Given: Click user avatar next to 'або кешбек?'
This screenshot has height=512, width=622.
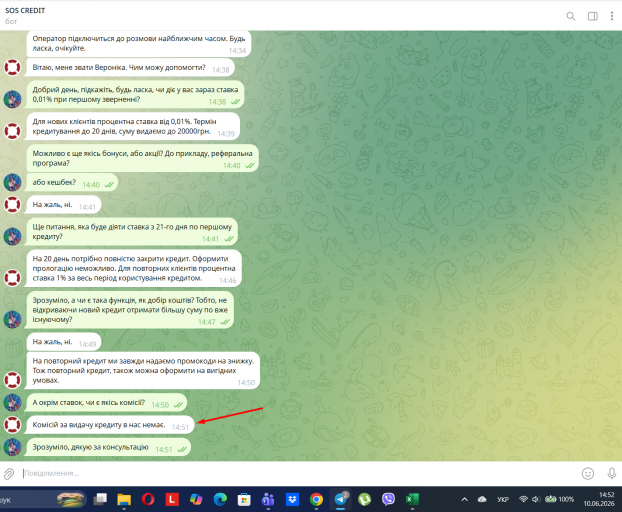Looking at the screenshot, I should 12,182.
